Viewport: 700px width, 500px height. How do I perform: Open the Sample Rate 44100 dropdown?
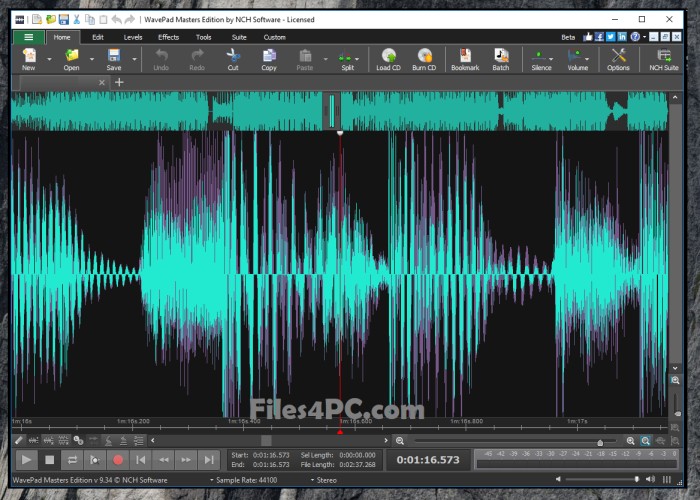click(x=244, y=480)
